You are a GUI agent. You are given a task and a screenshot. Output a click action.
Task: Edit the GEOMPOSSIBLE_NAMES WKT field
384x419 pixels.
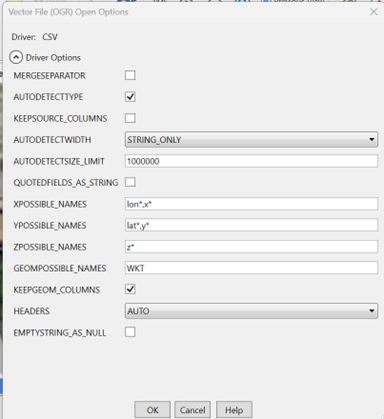tap(251, 268)
